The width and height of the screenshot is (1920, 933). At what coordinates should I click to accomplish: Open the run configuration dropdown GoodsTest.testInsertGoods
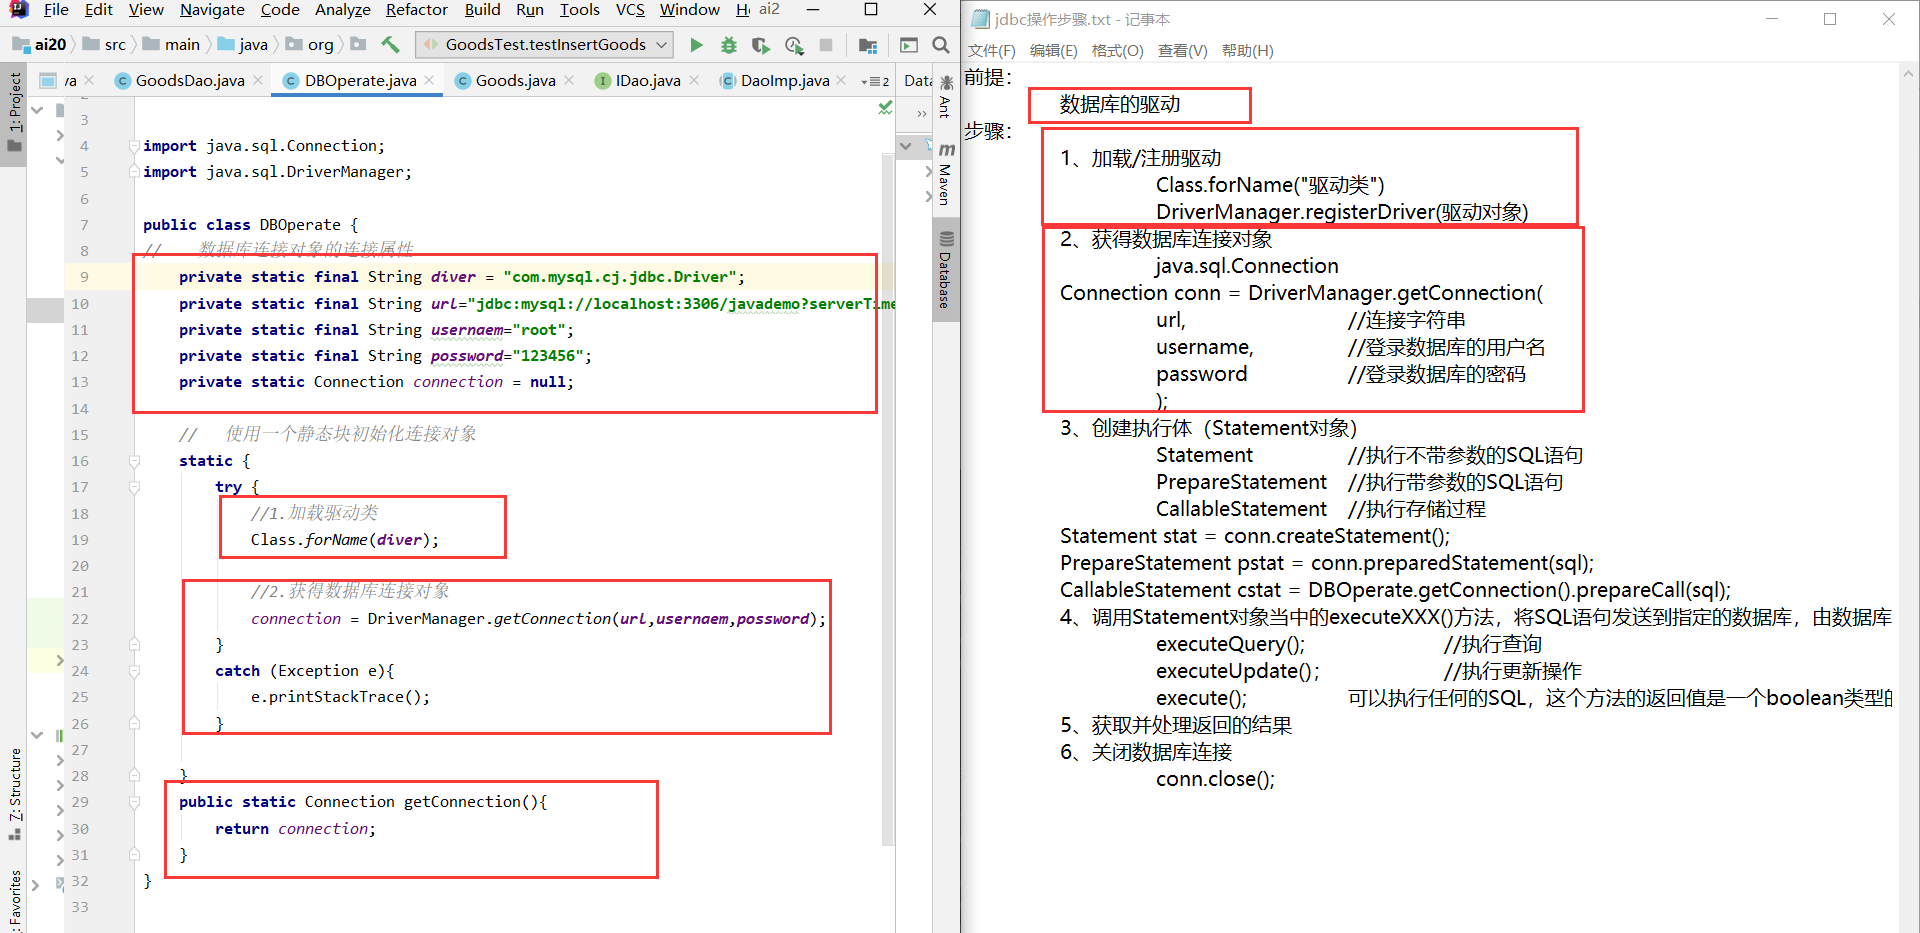coord(545,45)
